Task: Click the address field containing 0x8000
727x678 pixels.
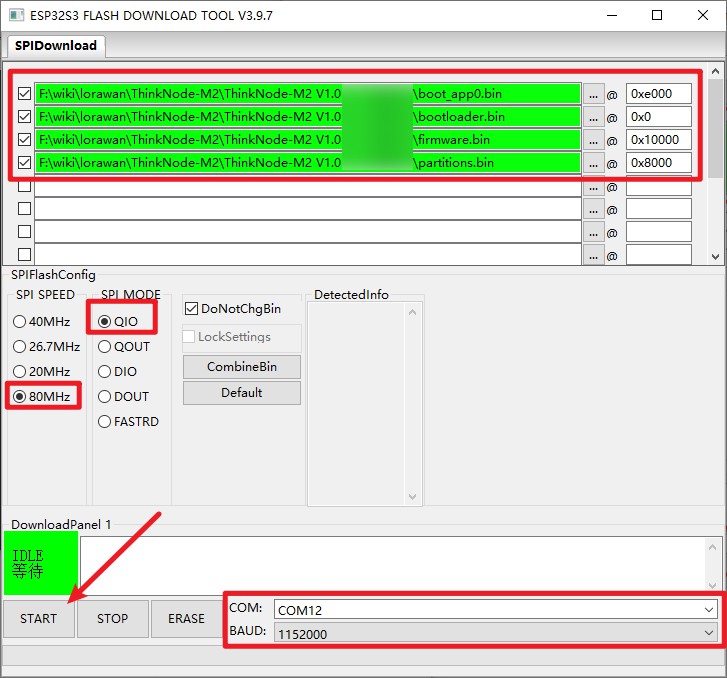Action: [x=659, y=163]
